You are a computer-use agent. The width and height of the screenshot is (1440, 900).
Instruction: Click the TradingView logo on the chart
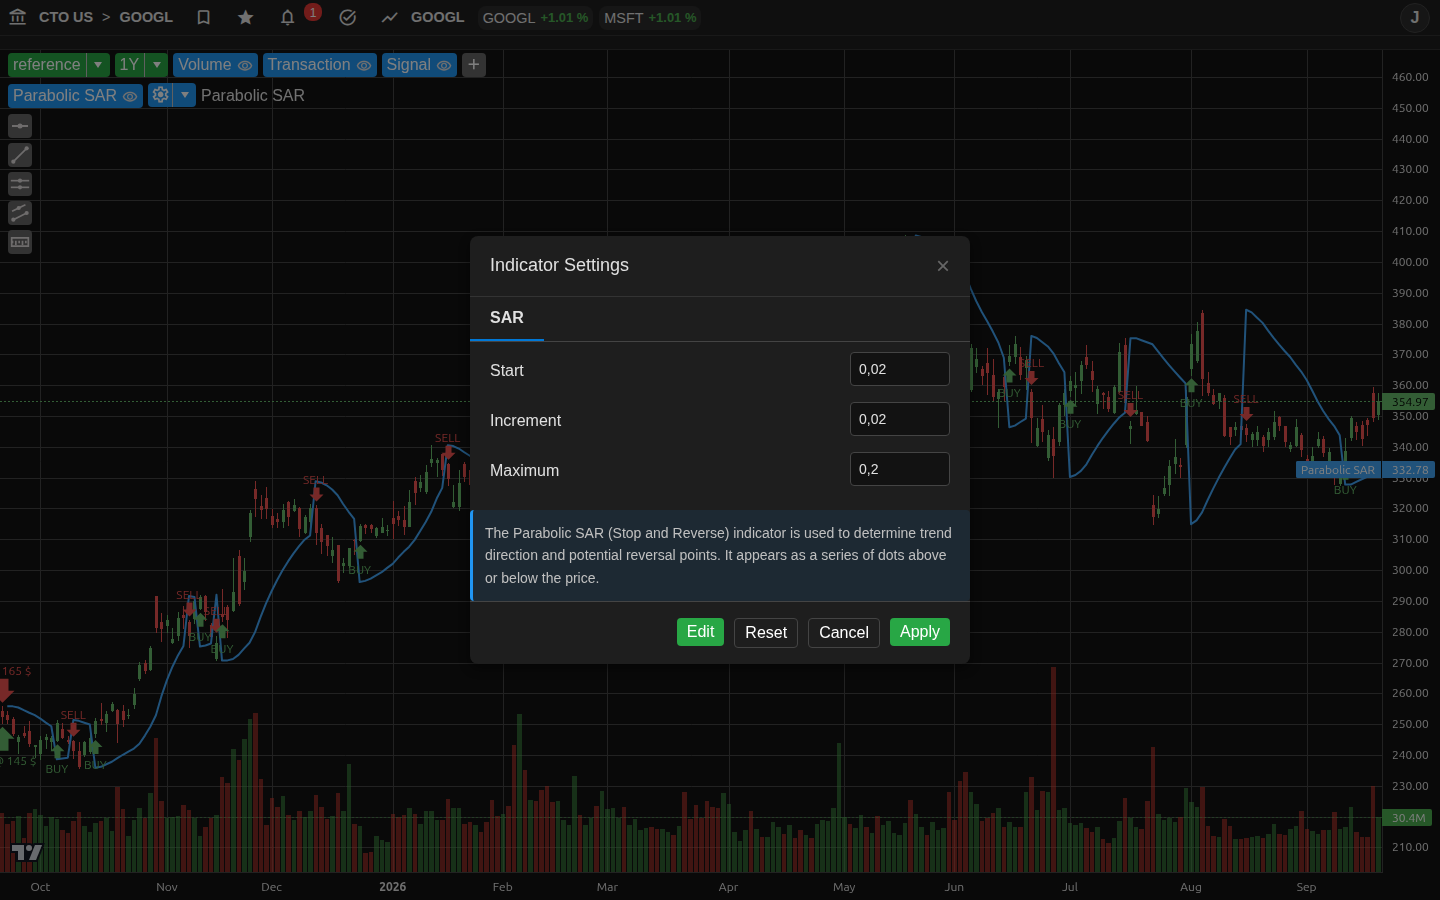tap(27, 852)
